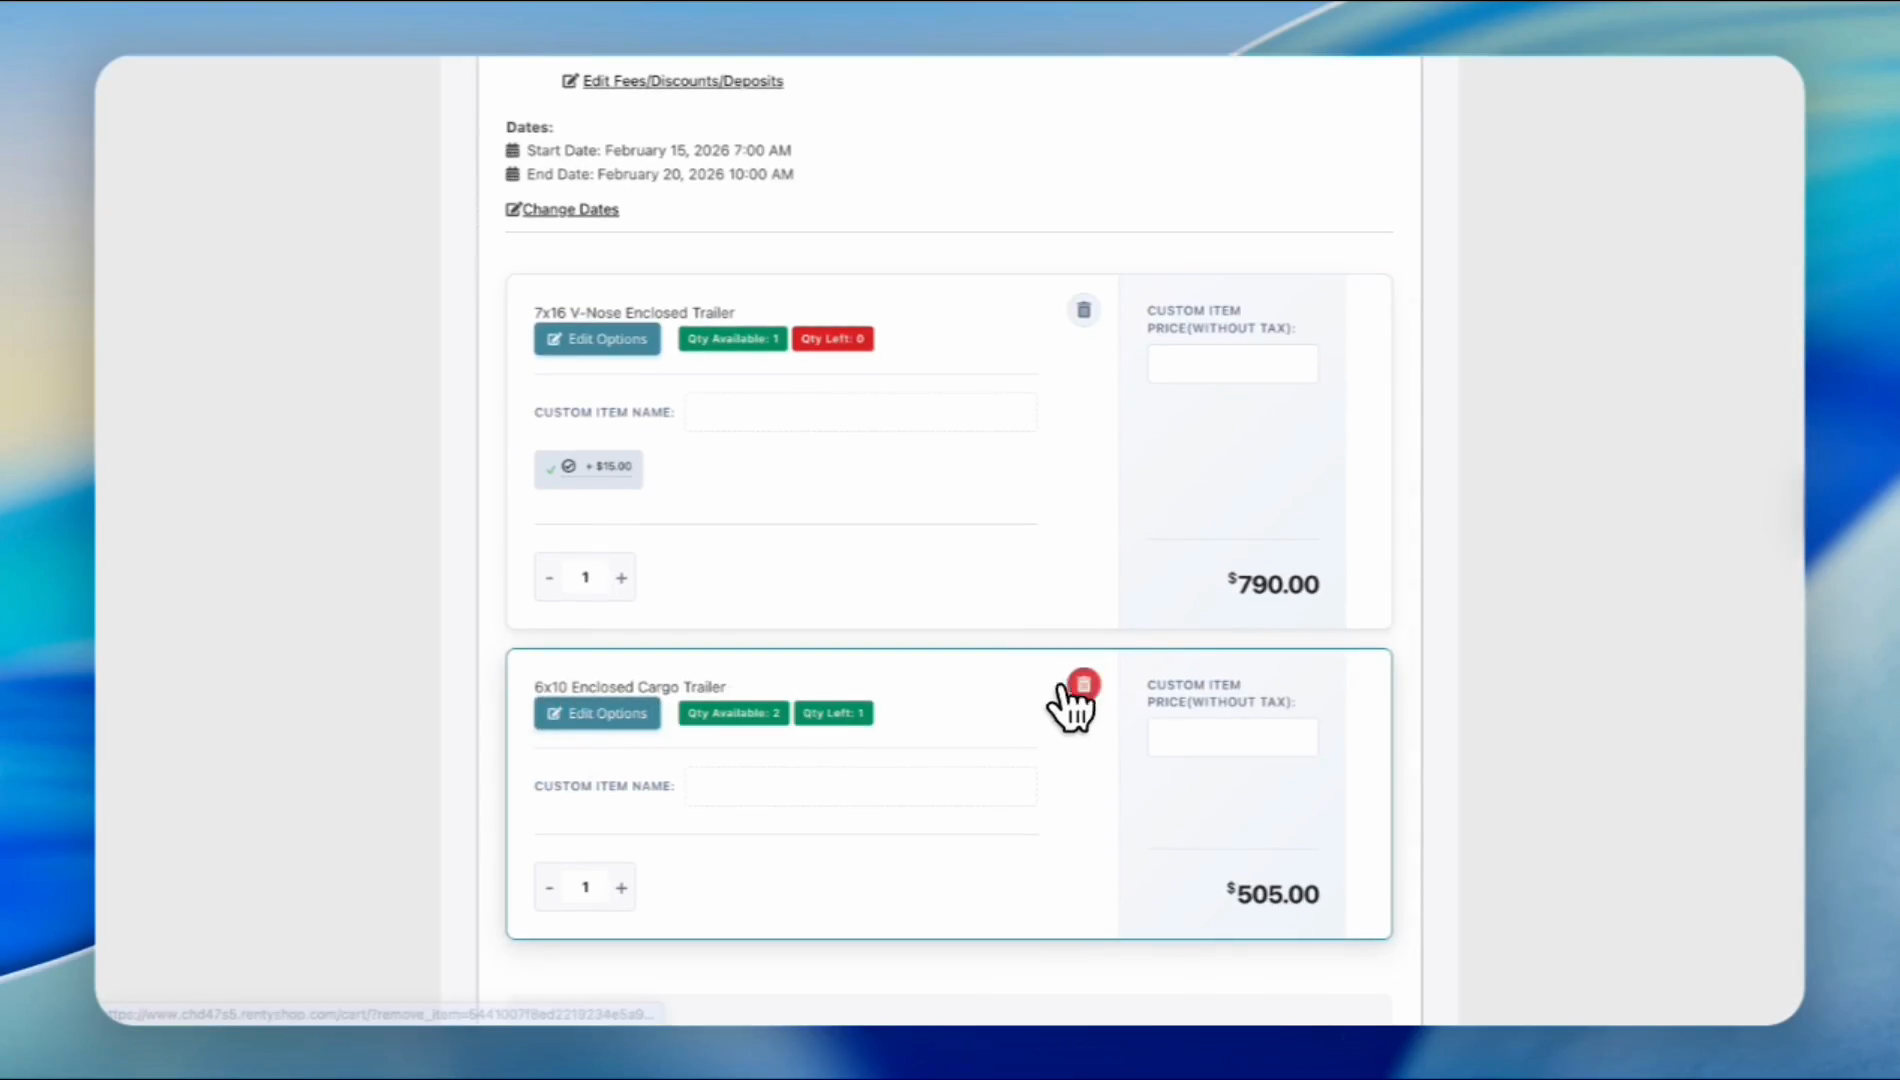Click custom item price field for 7x16 trailer
This screenshot has height=1080, width=1900.
click(1232, 364)
